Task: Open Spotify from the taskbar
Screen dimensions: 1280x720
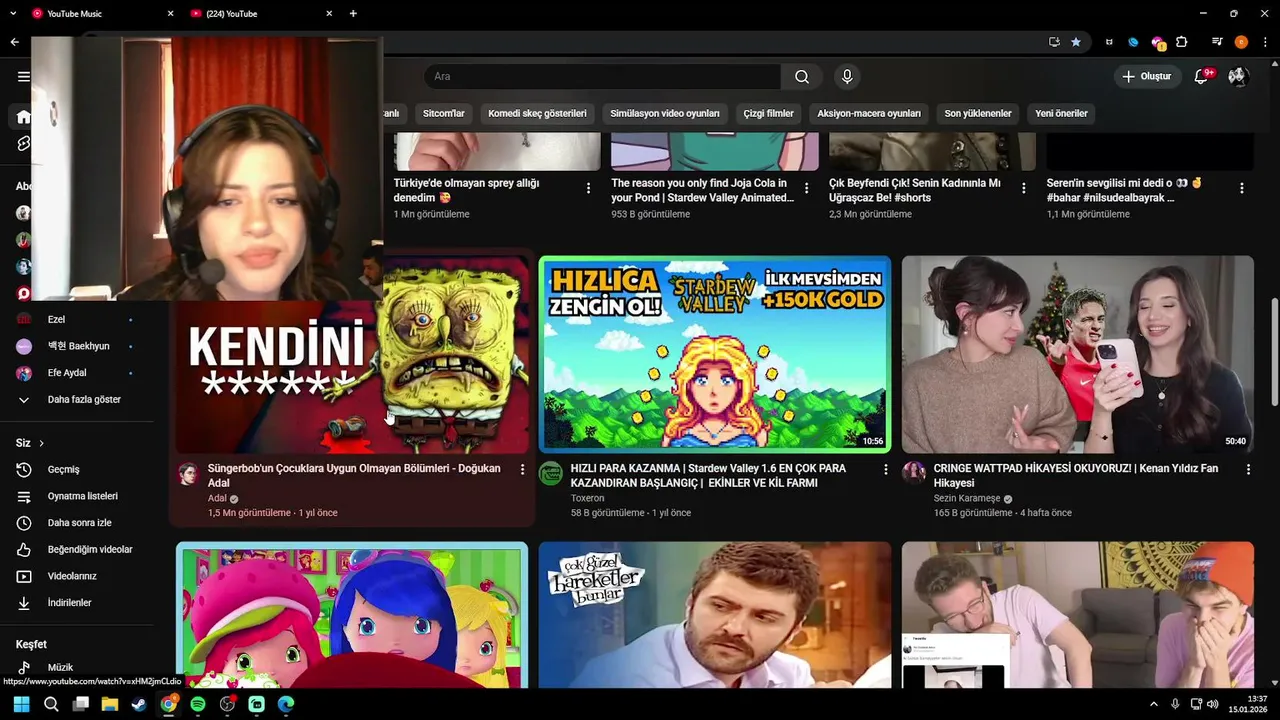Action: [x=197, y=704]
